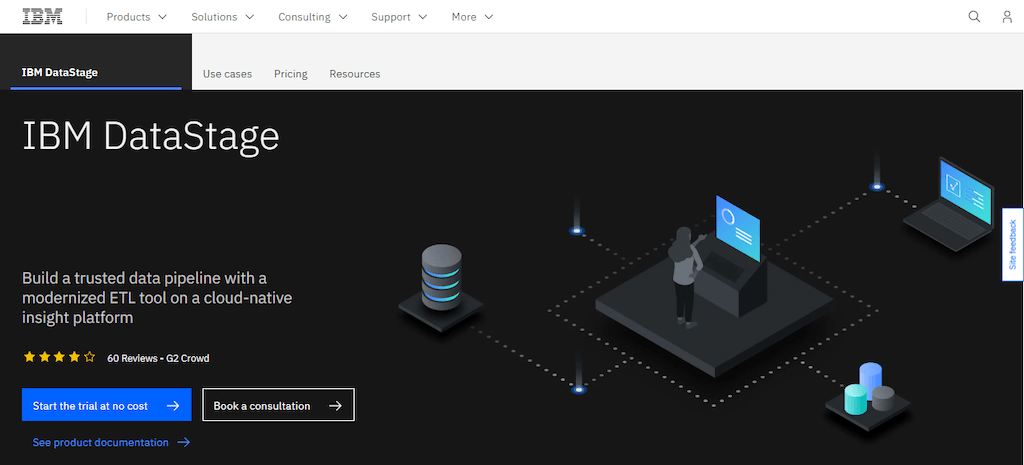
Task: Click Book a consultation button
Action: click(x=279, y=405)
